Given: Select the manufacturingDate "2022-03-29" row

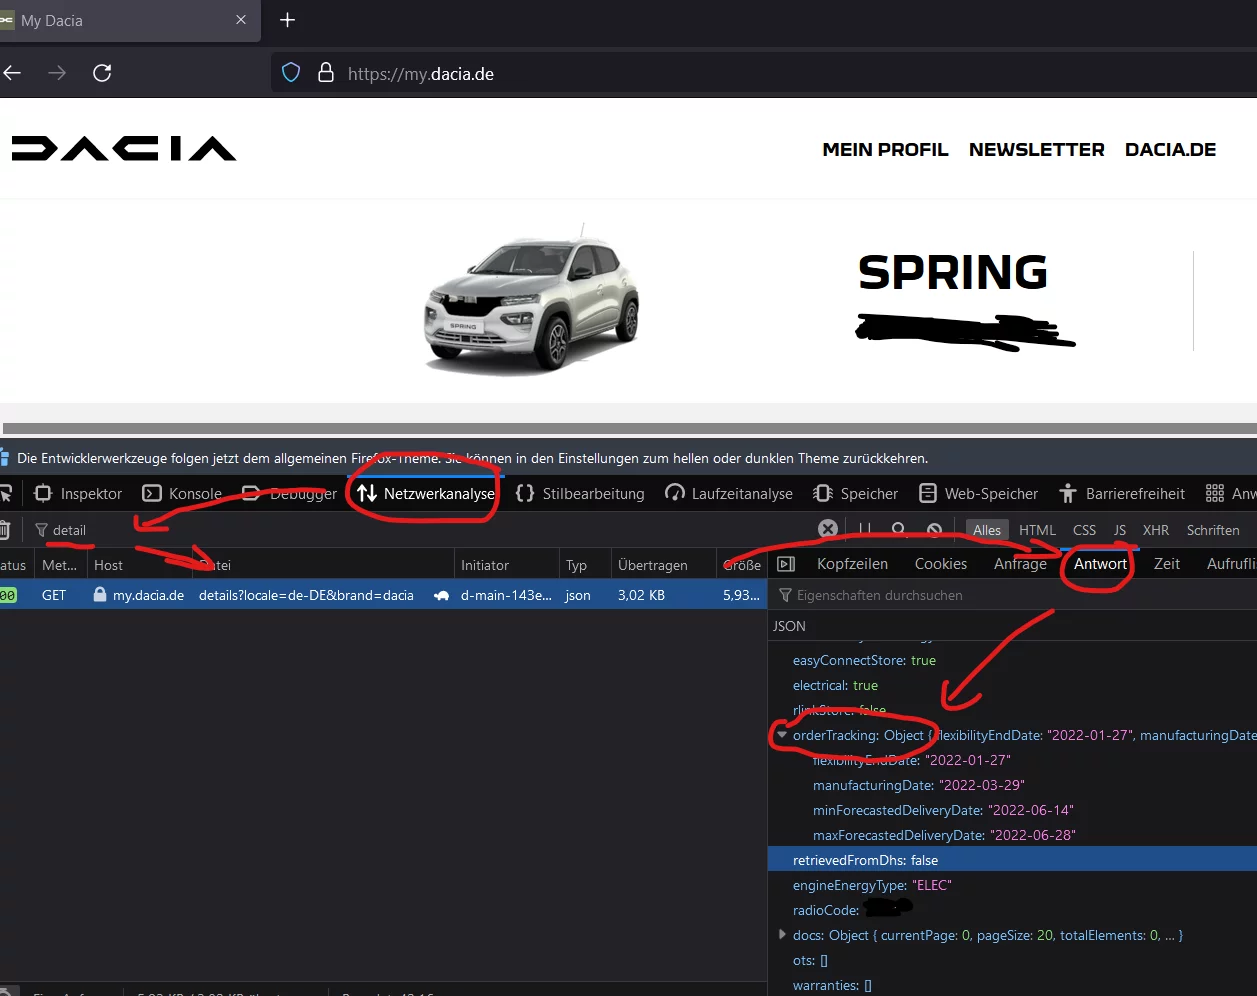Looking at the screenshot, I should coord(1012,785).
